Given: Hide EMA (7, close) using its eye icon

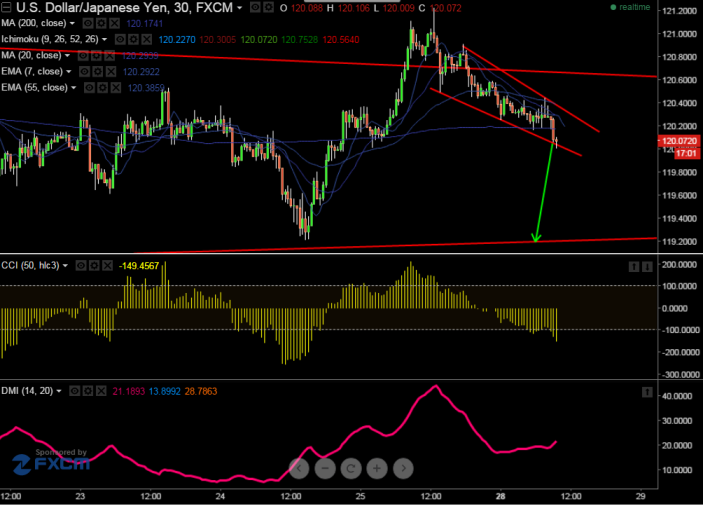Looking at the screenshot, I should pyautogui.click(x=84, y=72).
